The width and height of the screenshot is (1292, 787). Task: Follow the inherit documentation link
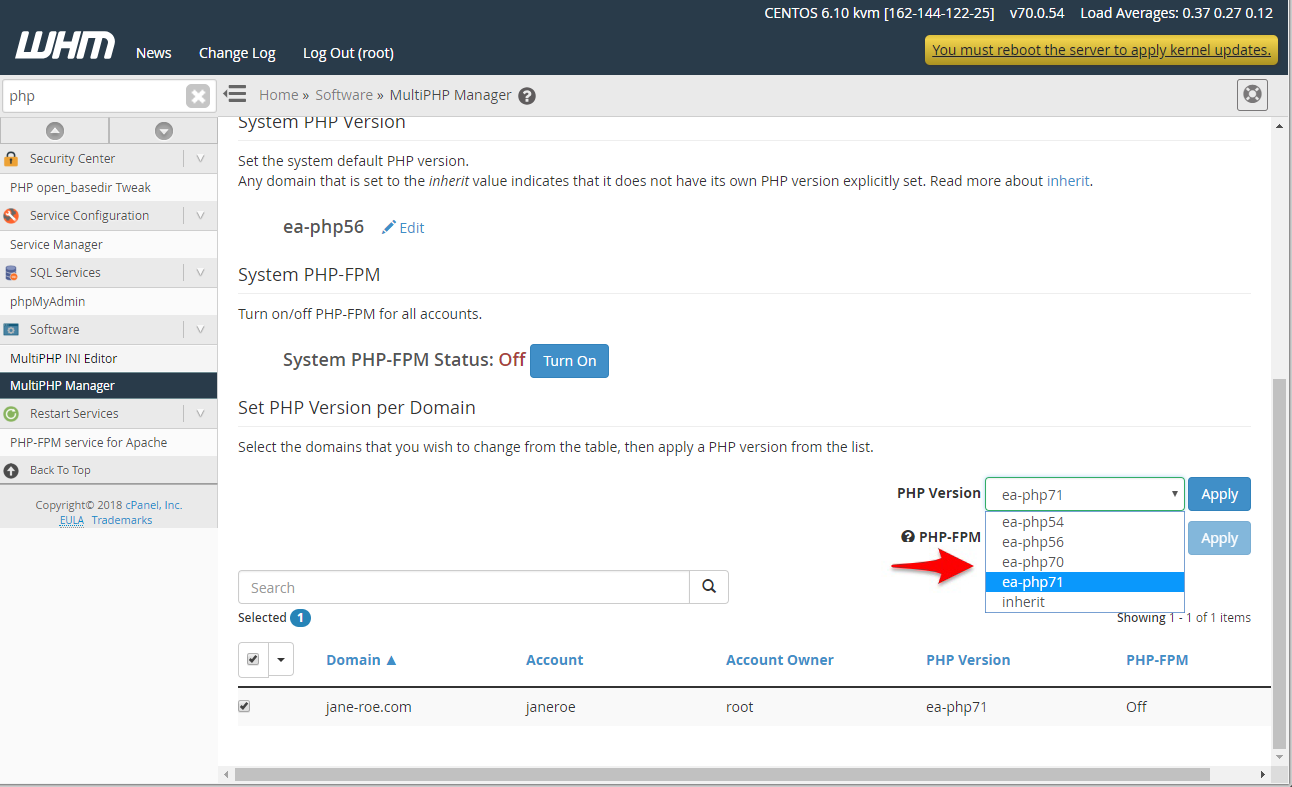click(x=1068, y=181)
